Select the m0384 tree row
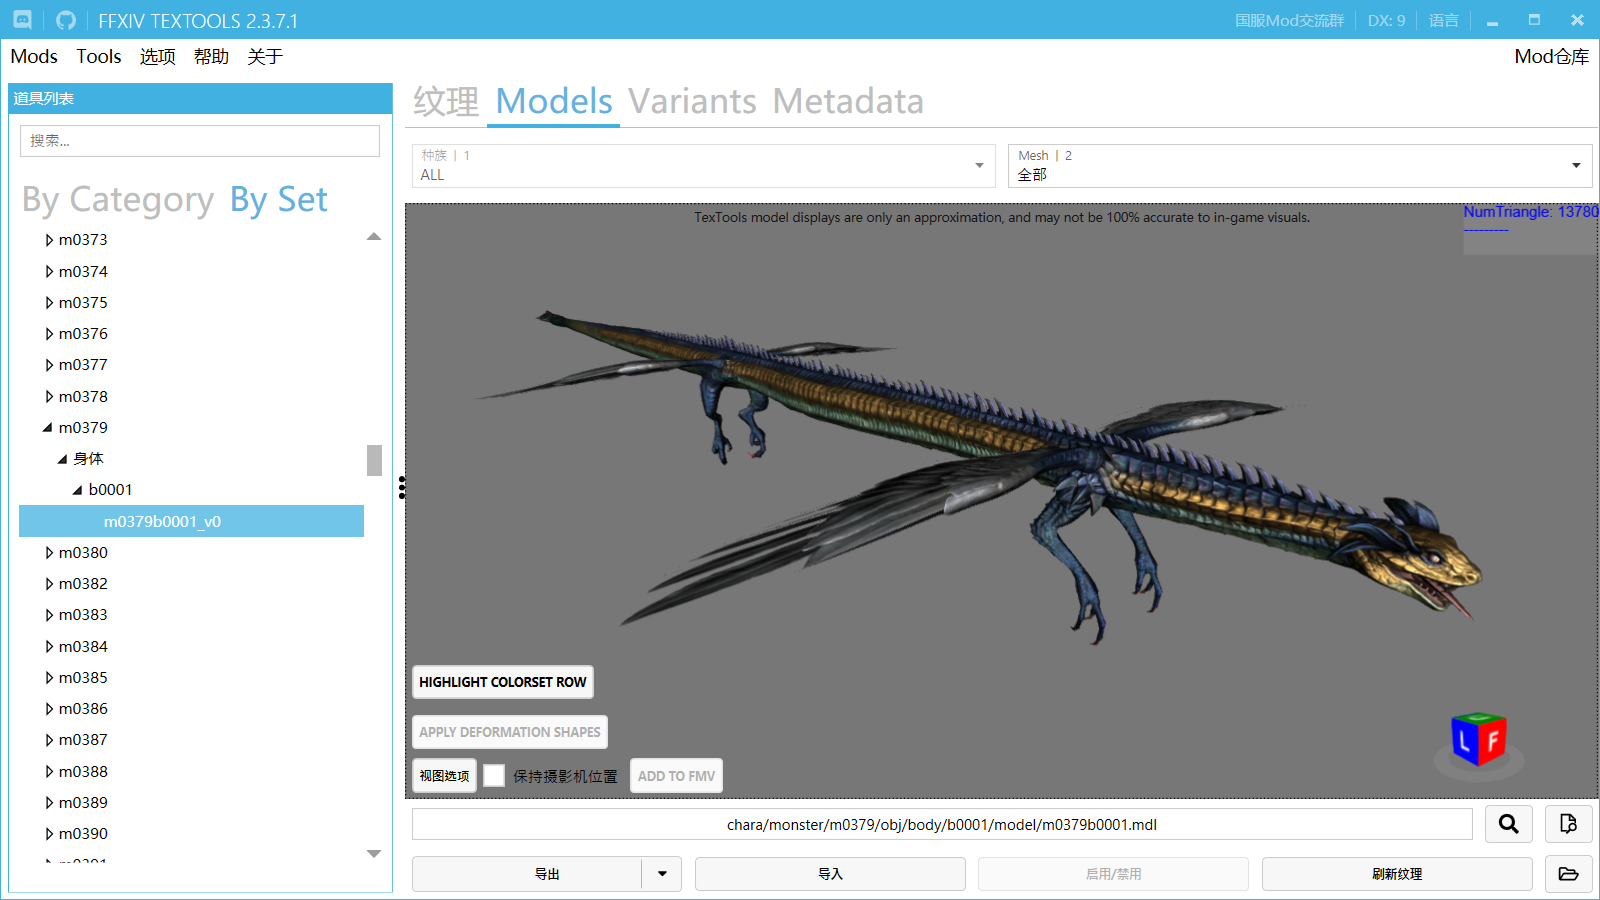This screenshot has height=900, width=1600. [83, 647]
